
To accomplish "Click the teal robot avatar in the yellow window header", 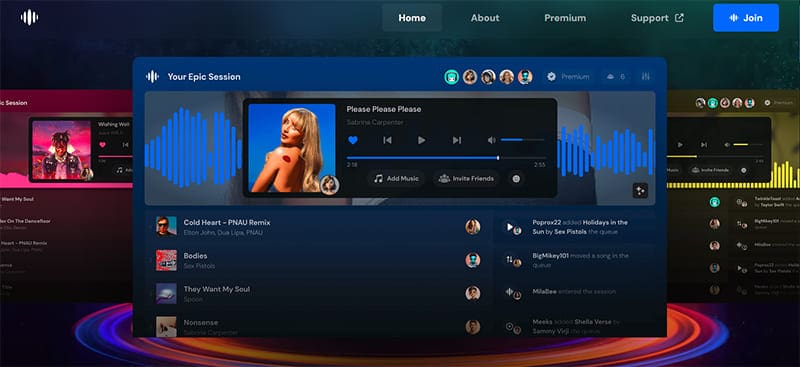I will [713, 103].
